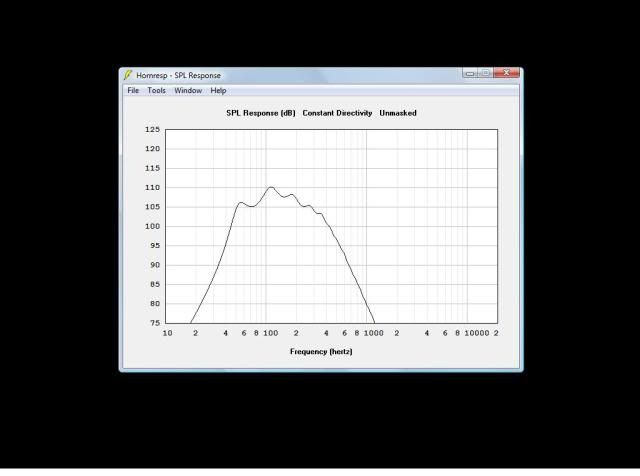Click the 'SPL Response (dB)' chart title

click(261, 113)
